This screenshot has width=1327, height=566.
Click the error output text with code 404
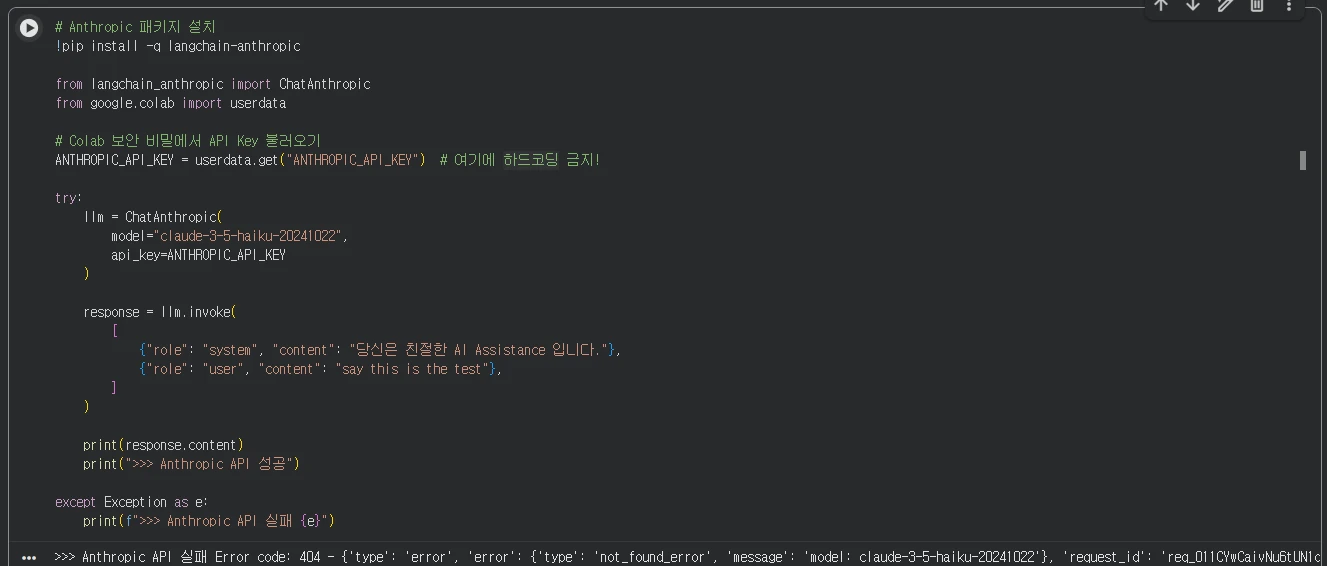[688, 557]
